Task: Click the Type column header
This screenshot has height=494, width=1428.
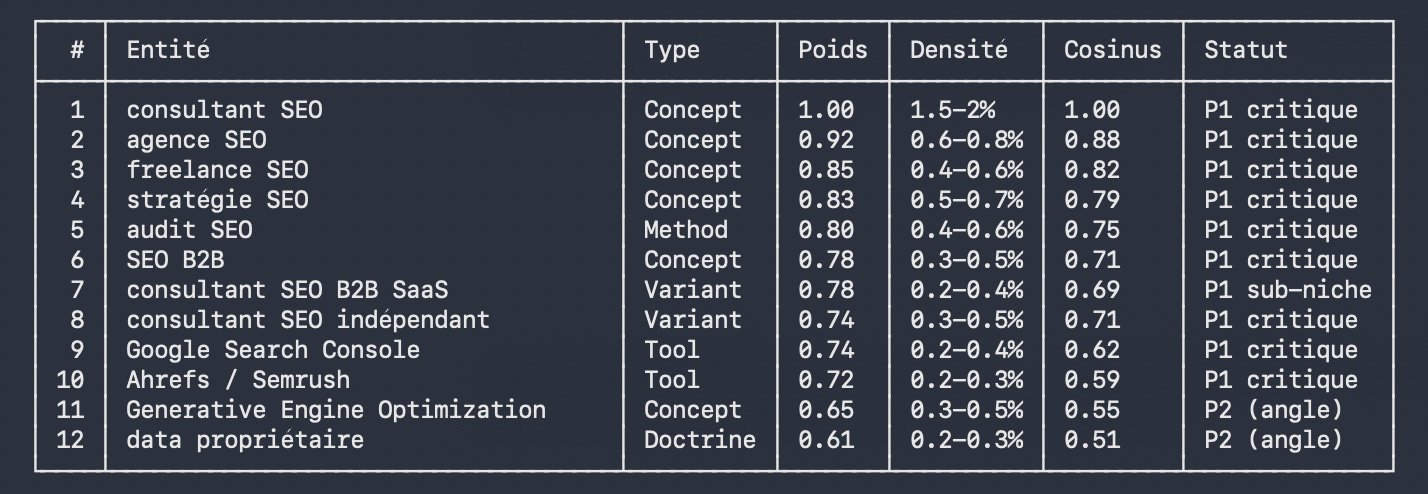Action: click(x=671, y=50)
